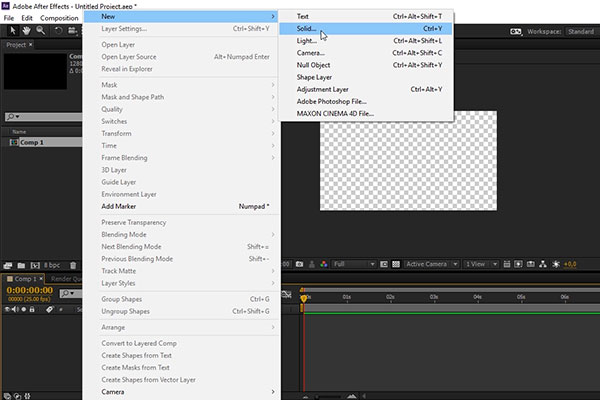The image size is (600, 400).
Task: Open the composition flowchart icon
Action: [543, 264]
